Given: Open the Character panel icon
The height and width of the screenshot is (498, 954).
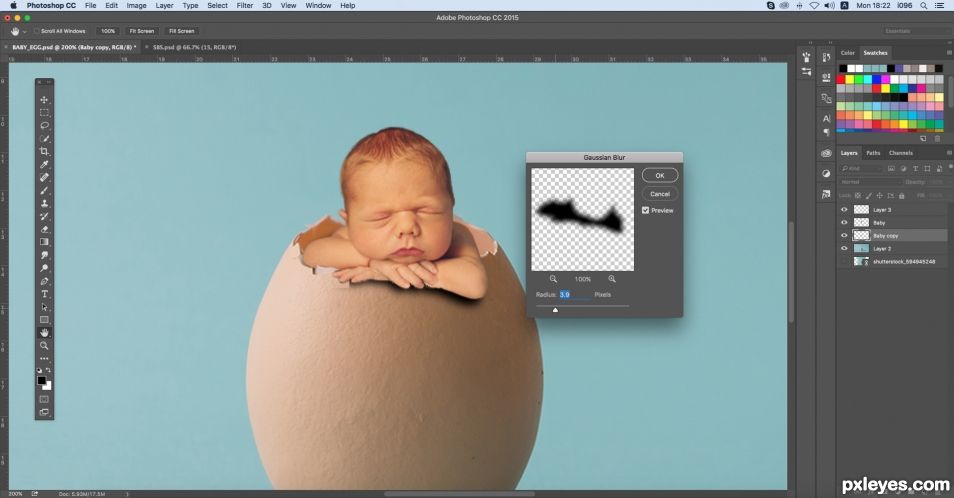Looking at the screenshot, I should (826, 118).
